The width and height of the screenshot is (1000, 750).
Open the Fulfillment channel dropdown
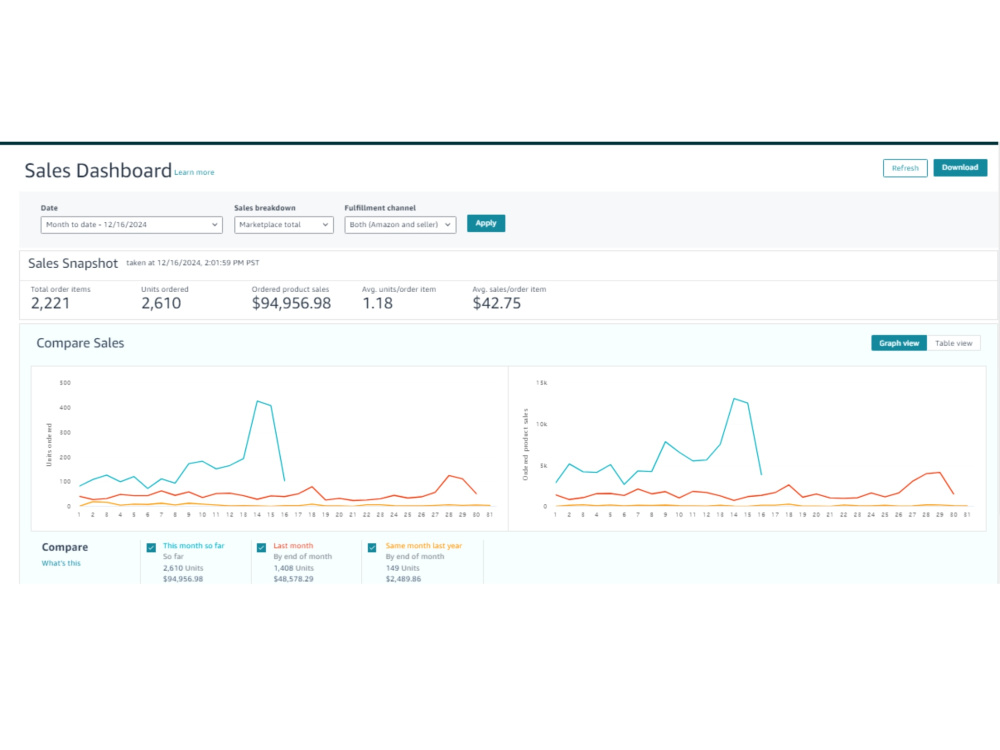(x=401, y=224)
